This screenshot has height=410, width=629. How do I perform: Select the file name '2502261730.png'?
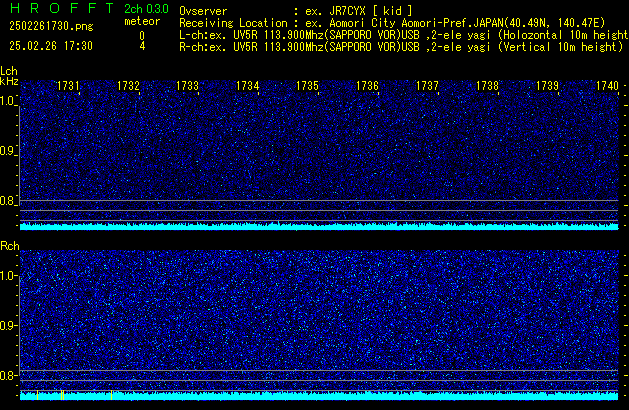point(51,26)
